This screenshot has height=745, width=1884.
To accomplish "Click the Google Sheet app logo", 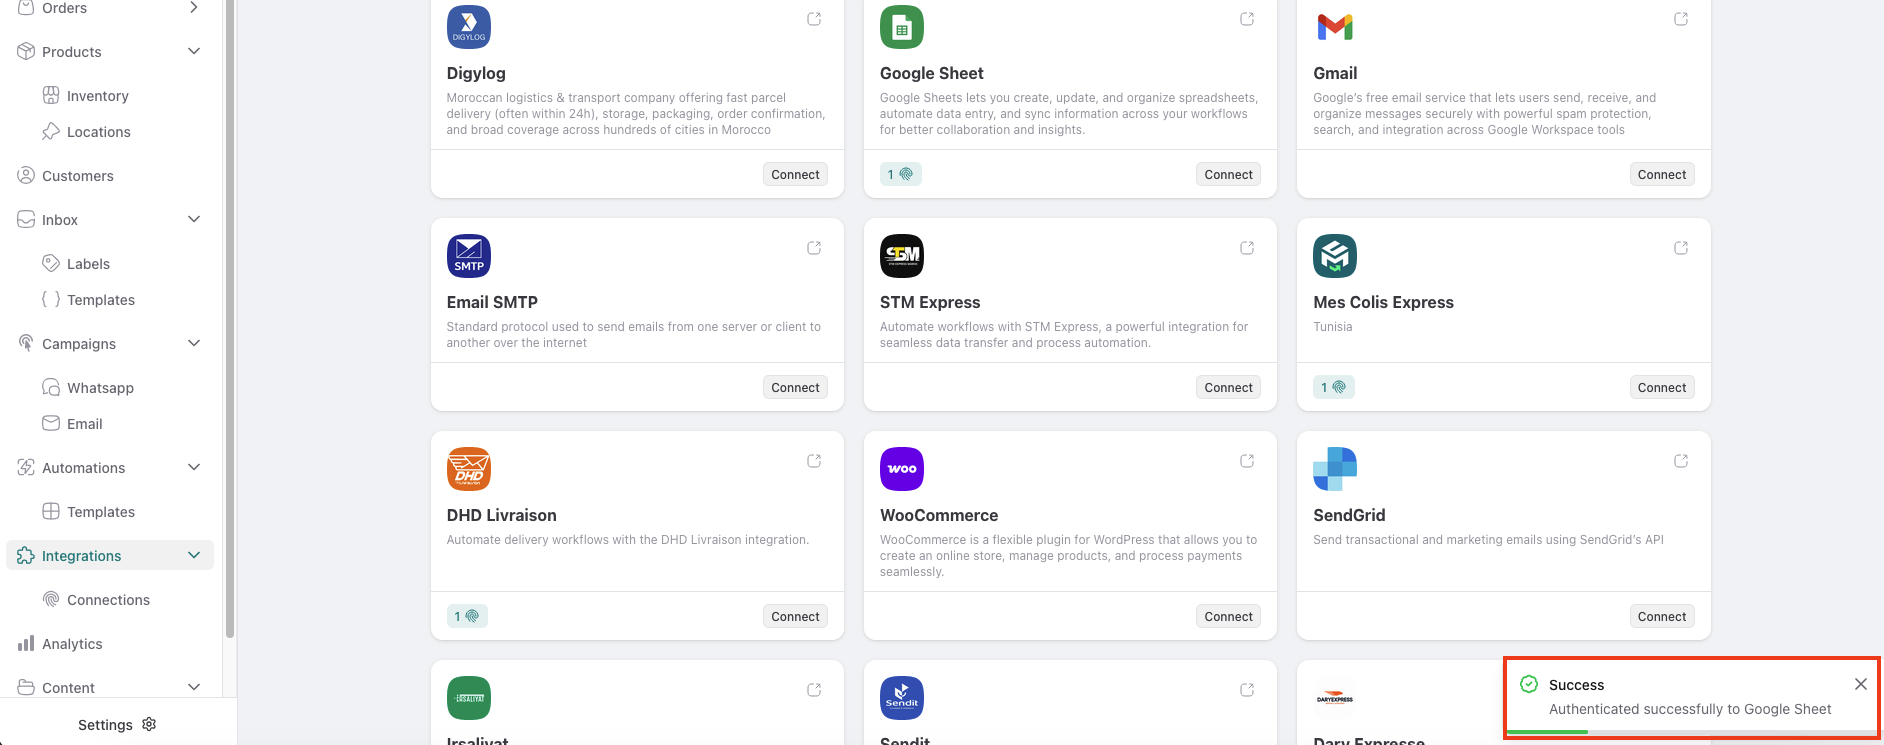I will point(901,27).
